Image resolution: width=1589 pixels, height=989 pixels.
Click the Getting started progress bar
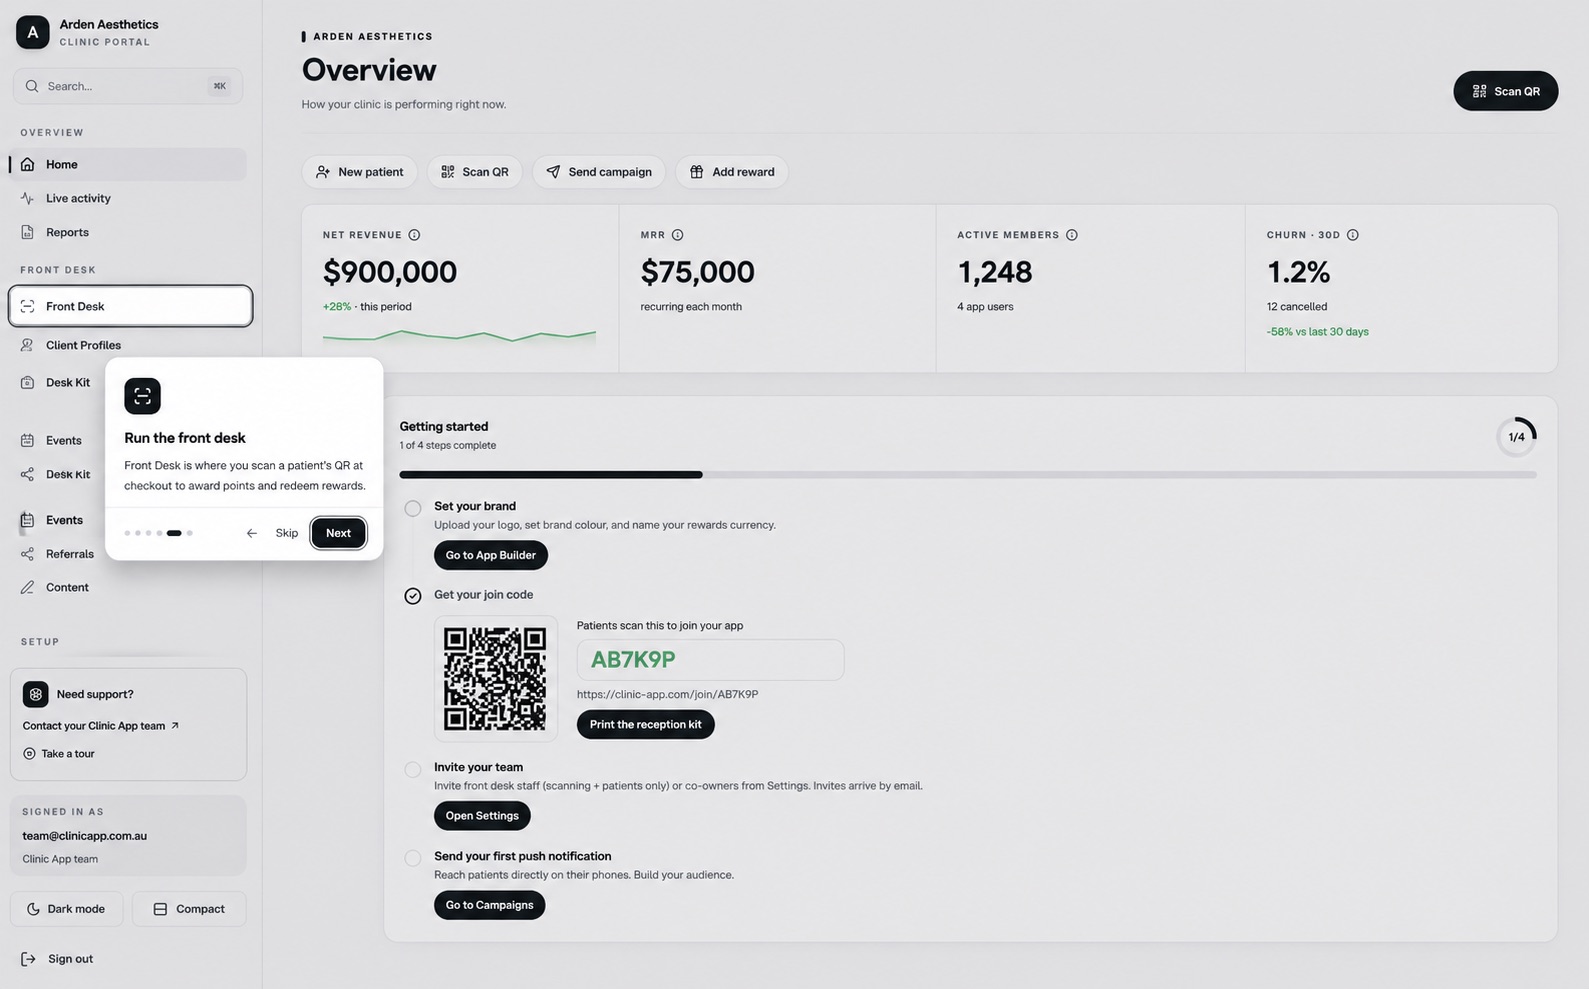click(x=967, y=475)
